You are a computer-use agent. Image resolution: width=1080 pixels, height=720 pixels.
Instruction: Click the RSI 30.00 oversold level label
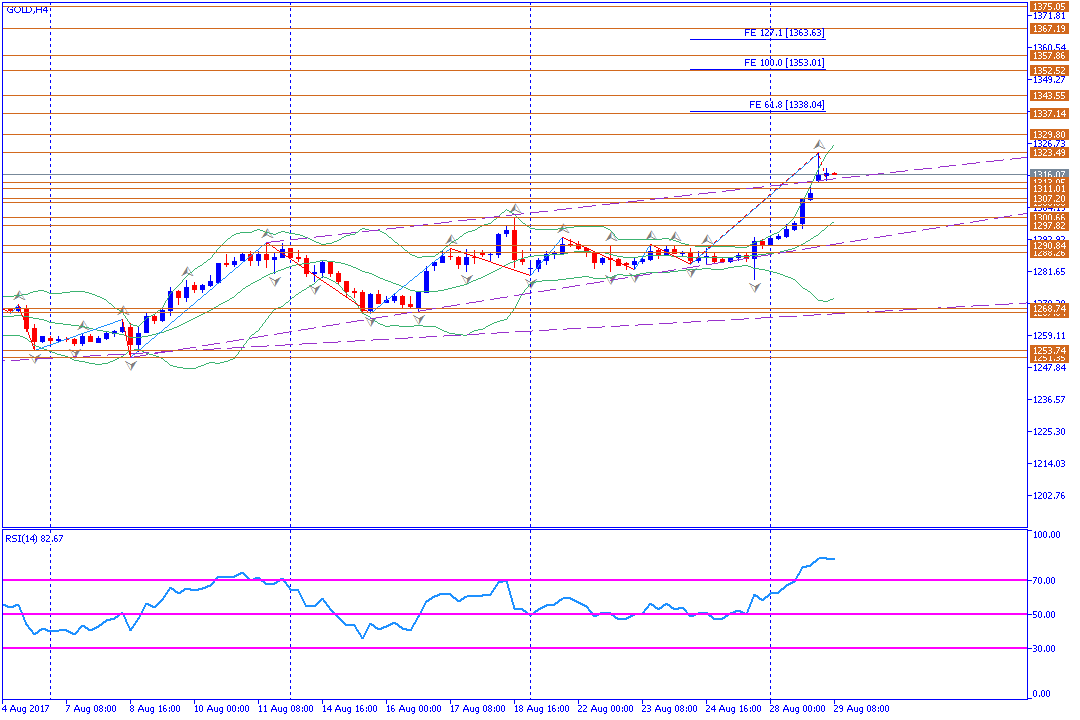click(1047, 648)
